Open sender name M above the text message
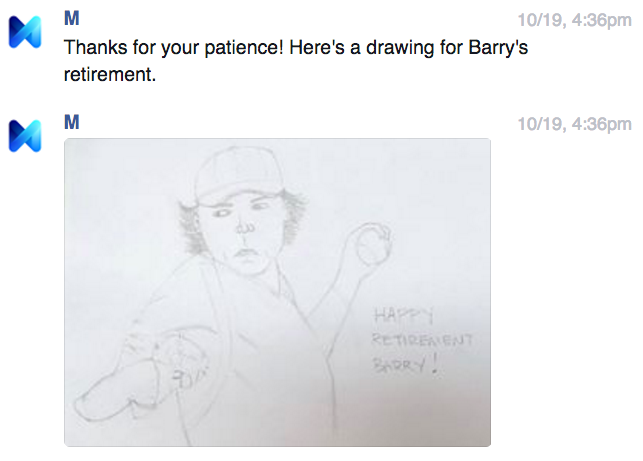This screenshot has height=461, width=643. [x=71, y=19]
